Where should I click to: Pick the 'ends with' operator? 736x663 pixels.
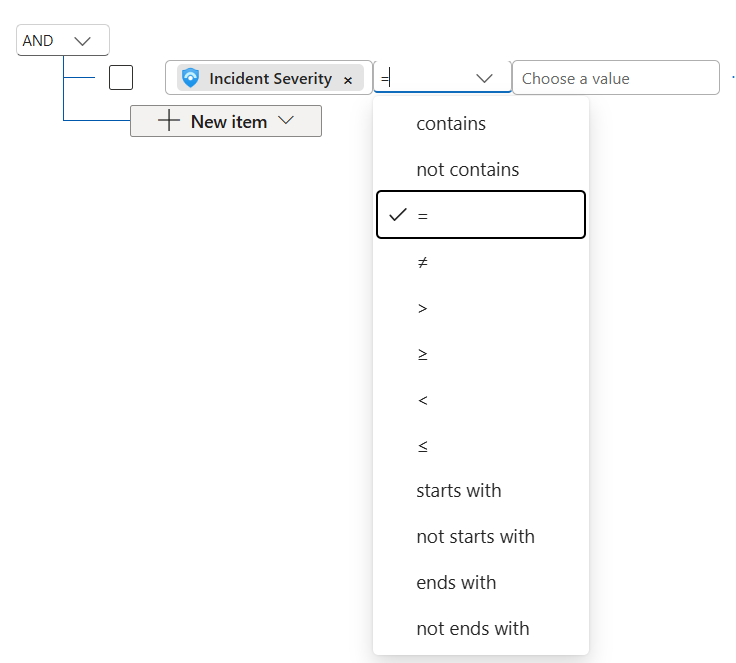(x=456, y=583)
